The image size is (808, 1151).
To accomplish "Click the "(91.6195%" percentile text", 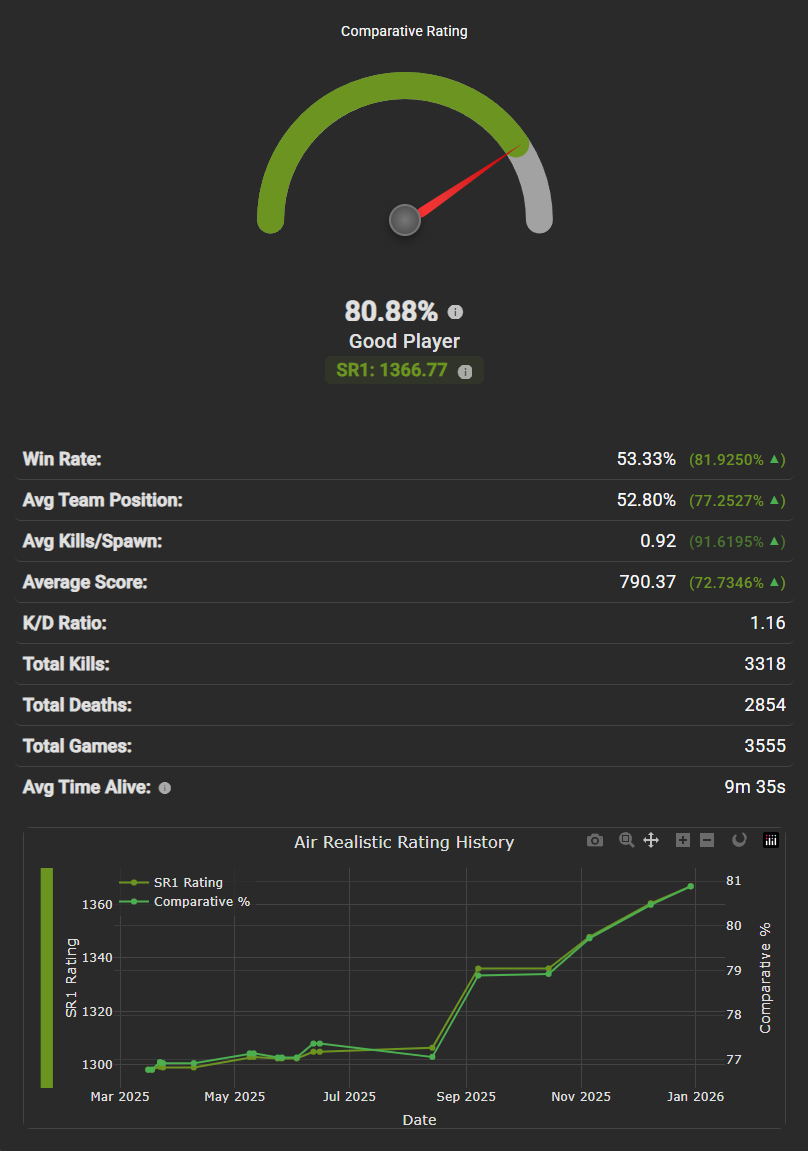I will tap(727, 542).
